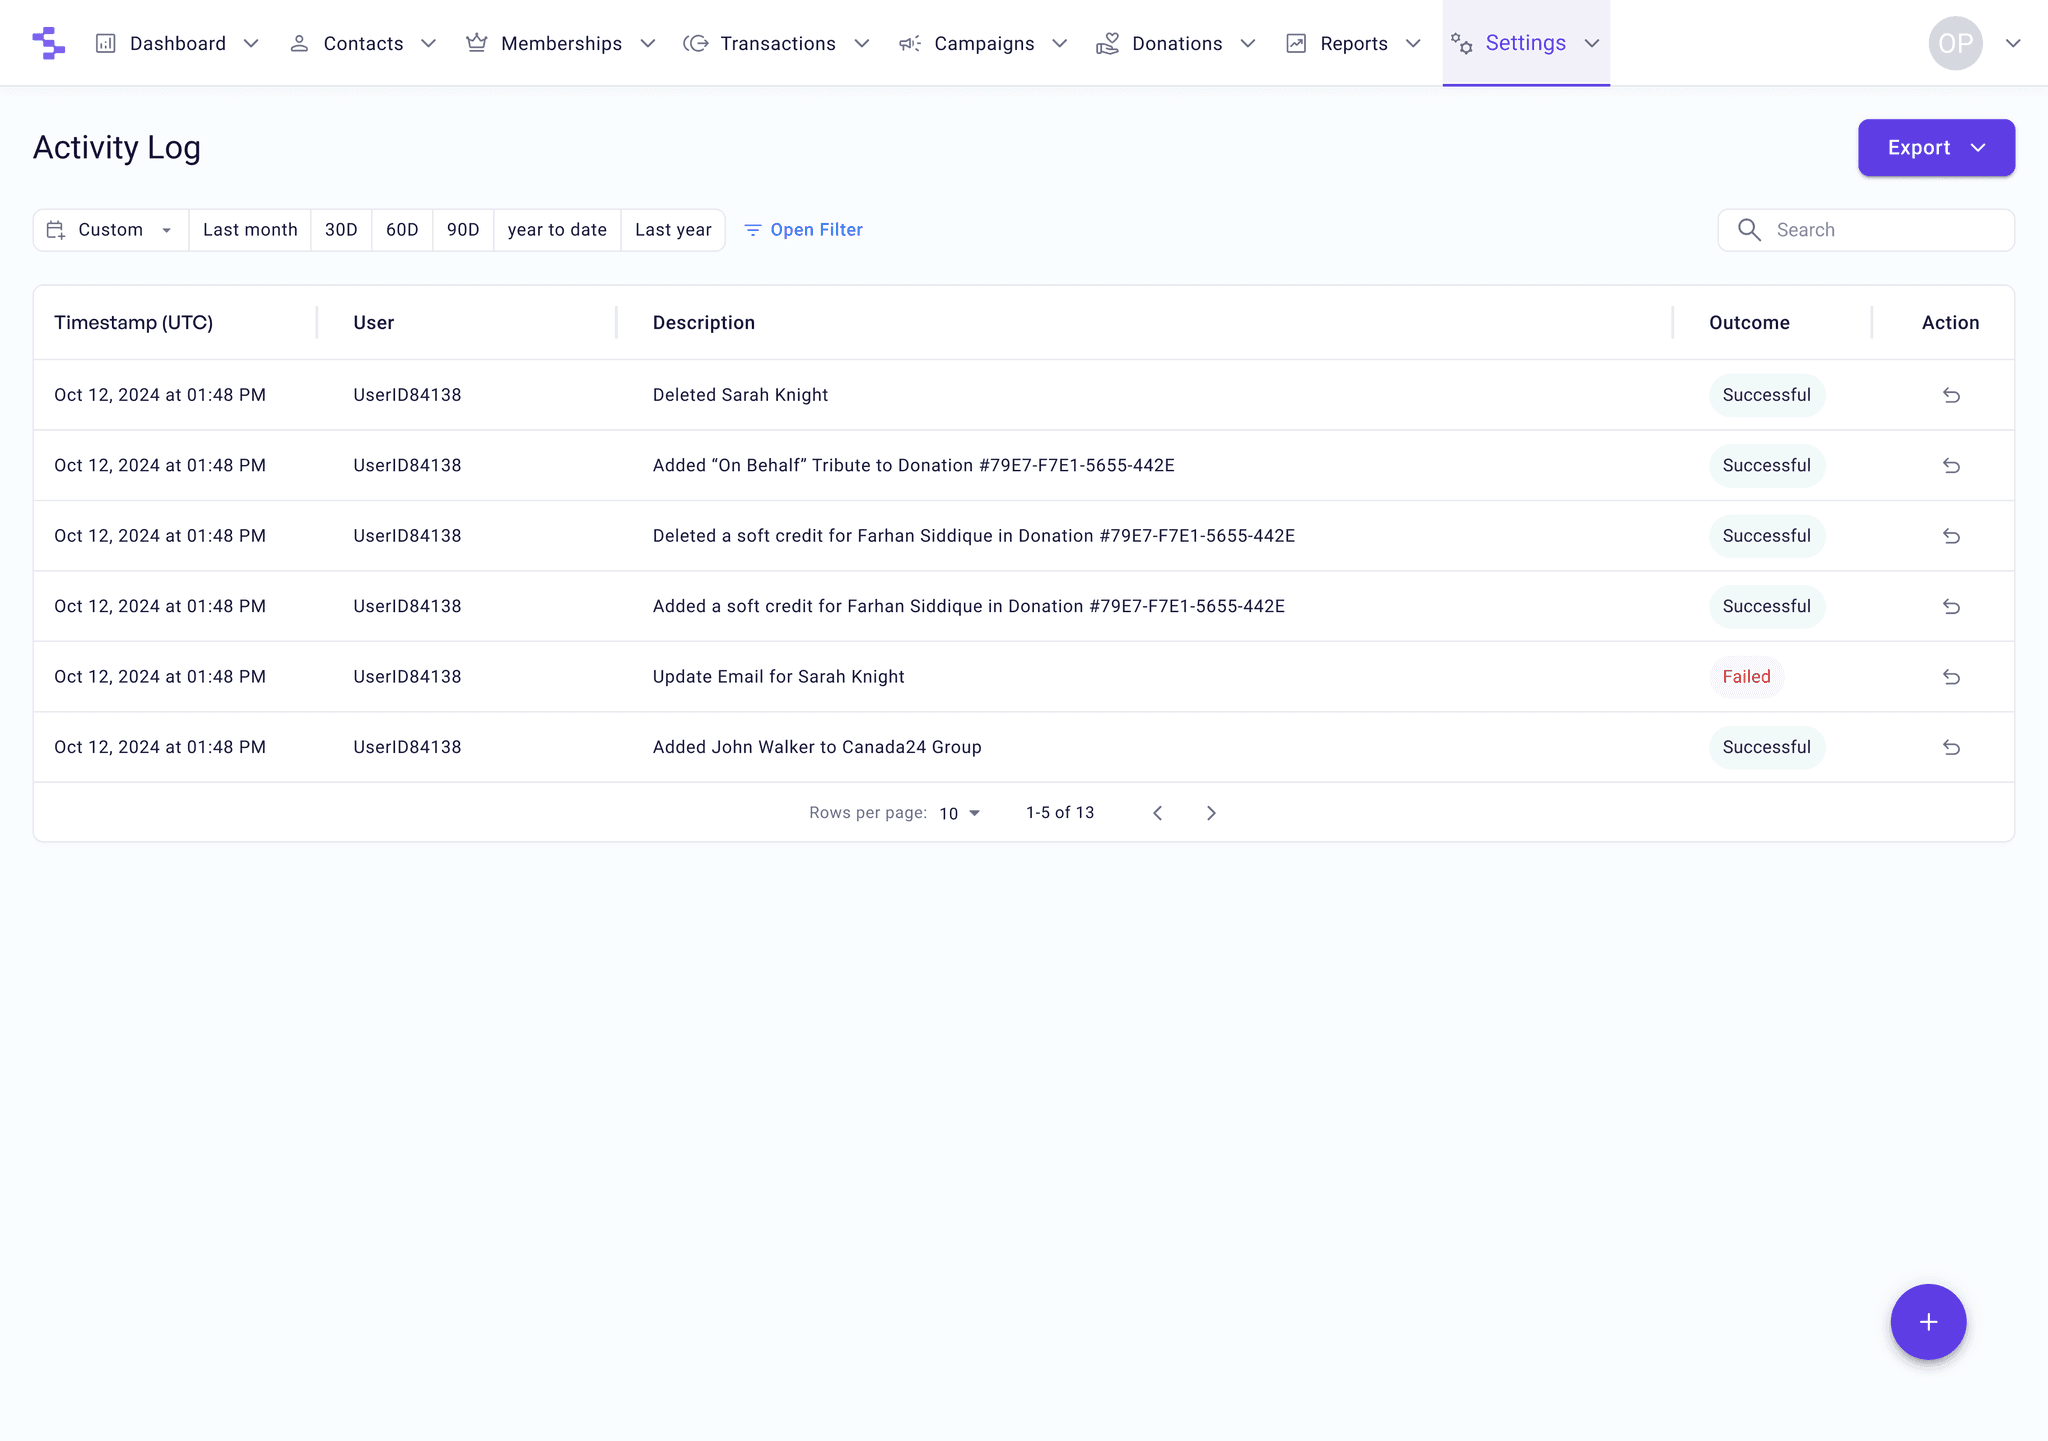Click the OP user avatar
This screenshot has width=2048, height=1441.
tap(1955, 43)
